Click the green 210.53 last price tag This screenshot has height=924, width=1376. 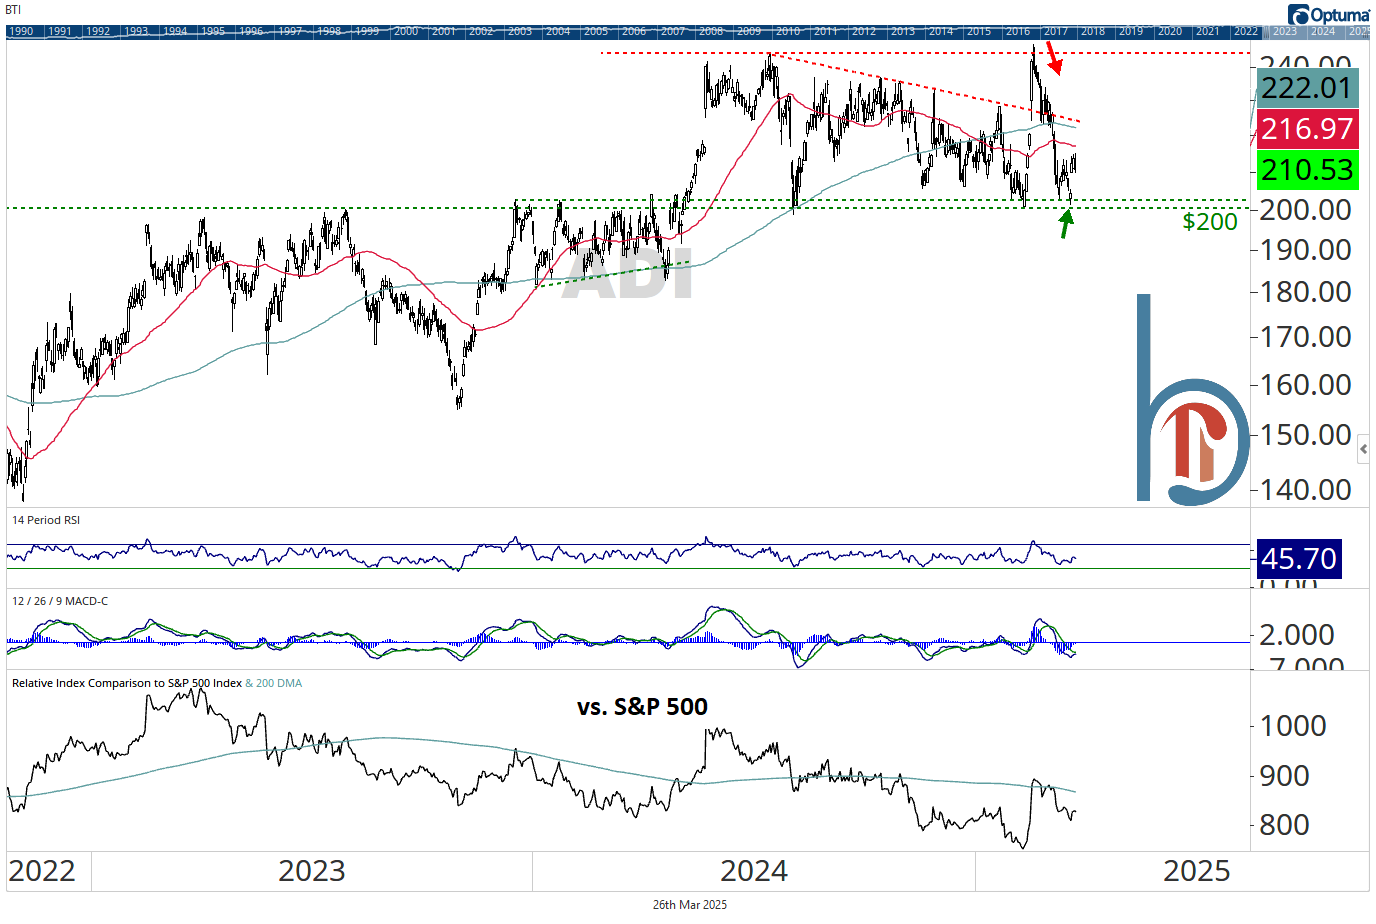point(1306,170)
